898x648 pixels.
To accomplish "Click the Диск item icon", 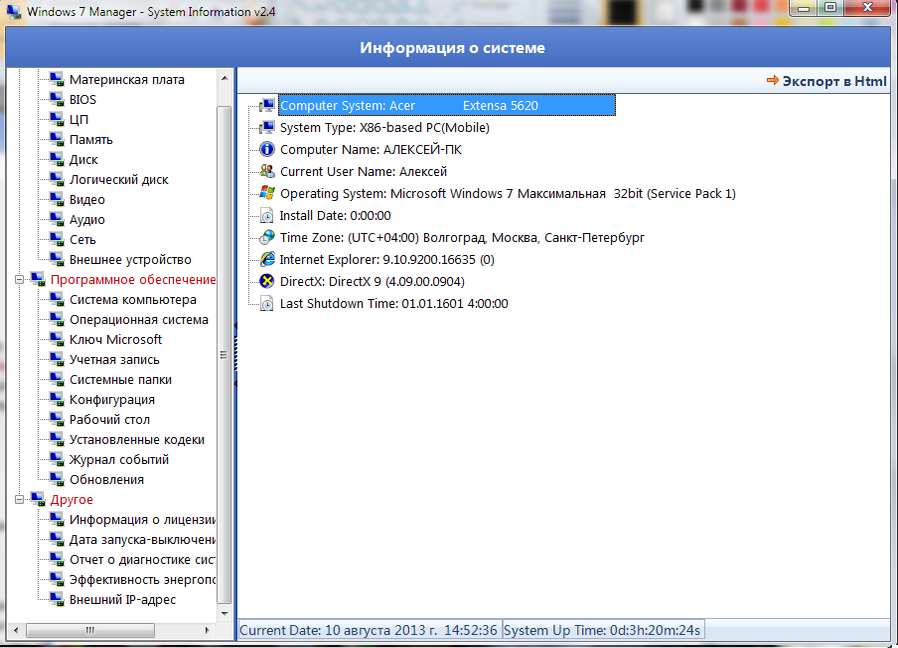I will point(56,159).
